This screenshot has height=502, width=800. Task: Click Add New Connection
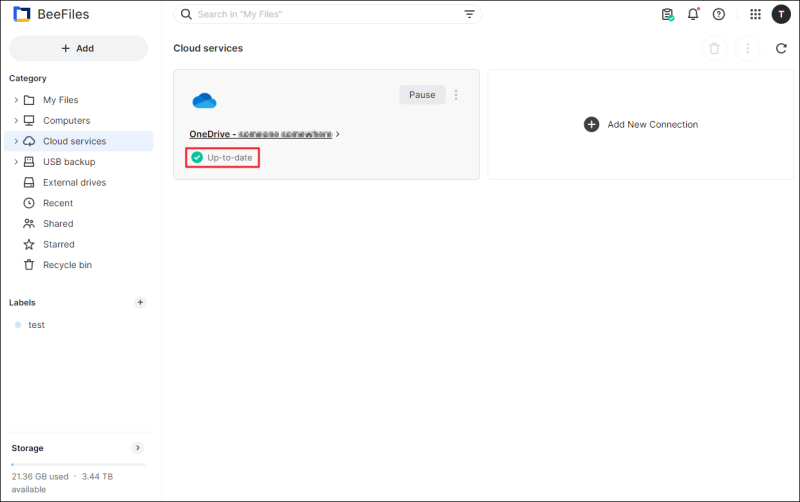click(x=641, y=124)
